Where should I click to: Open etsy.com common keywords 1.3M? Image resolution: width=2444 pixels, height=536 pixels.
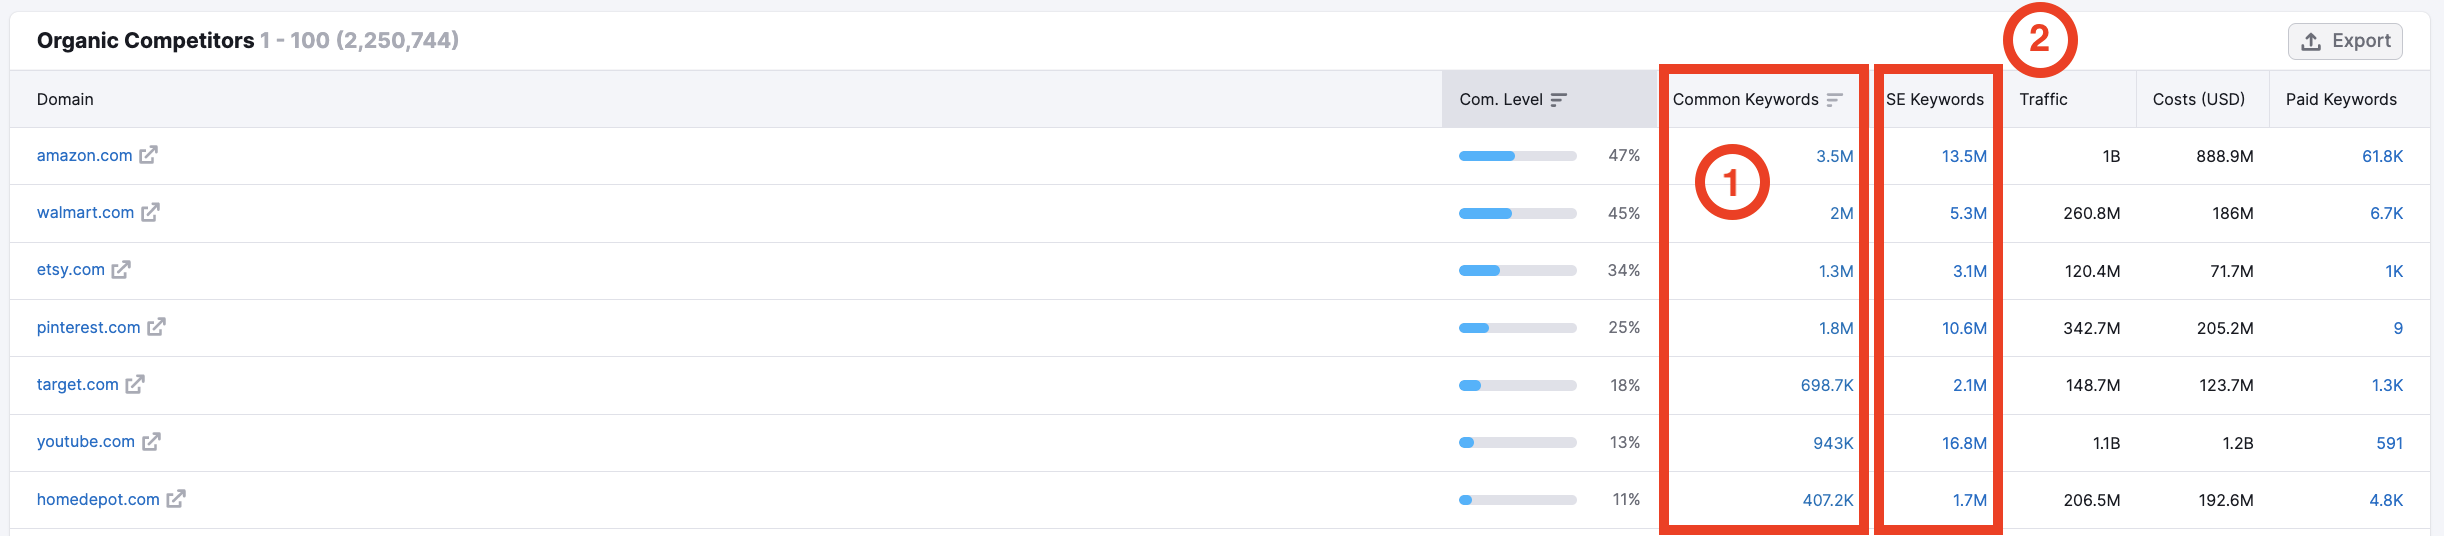pos(1836,271)
